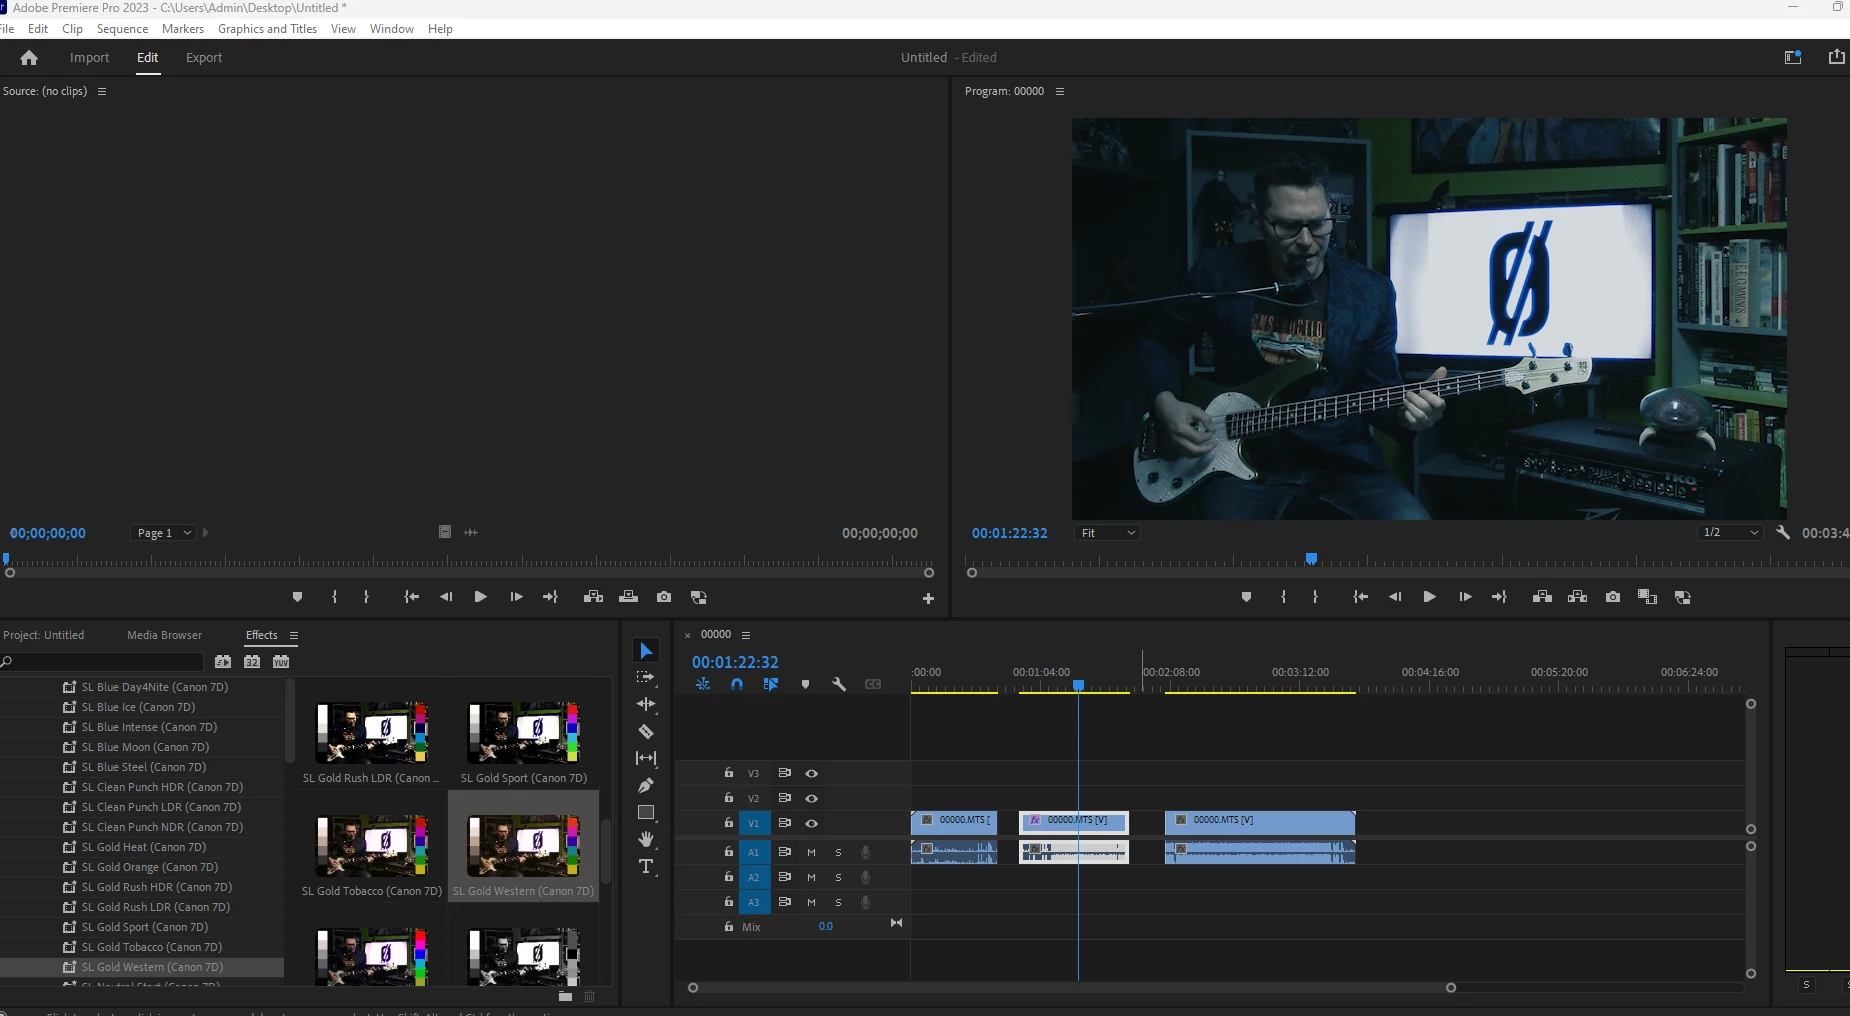Toggle Linked Selection in timeline
Viewport: 1850px width, 1016px height.
771,685
